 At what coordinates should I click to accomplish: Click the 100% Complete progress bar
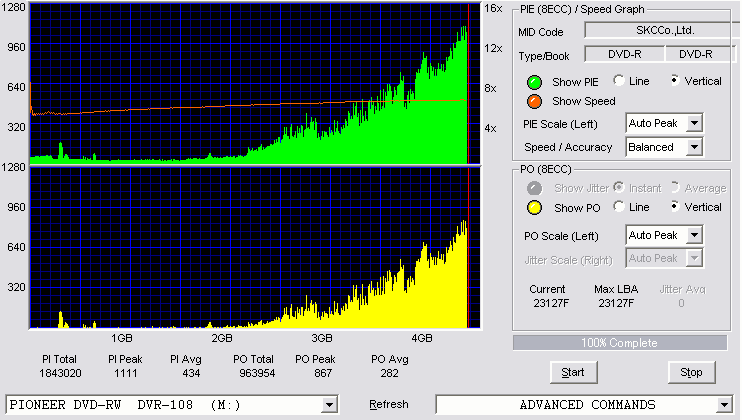[x=620, y=343]
